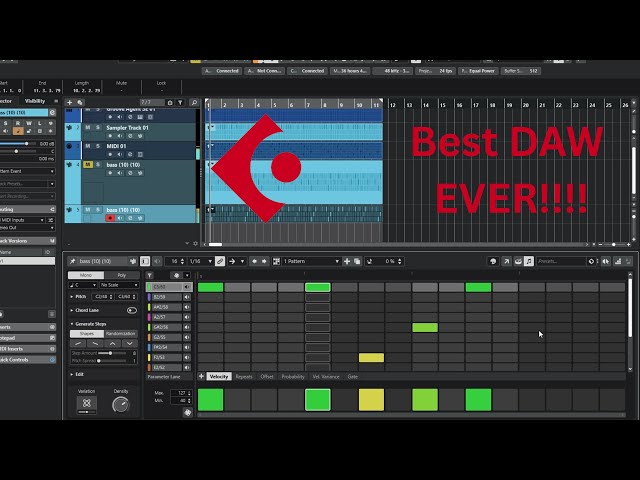Screen dimensions: 640x480
Task: Click the Step Amount slider
Action: point(113,353)
